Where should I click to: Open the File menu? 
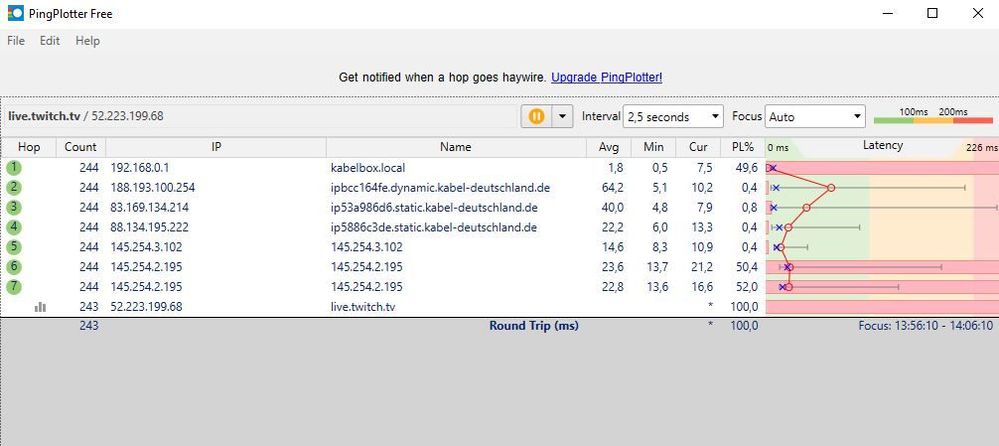17,41
